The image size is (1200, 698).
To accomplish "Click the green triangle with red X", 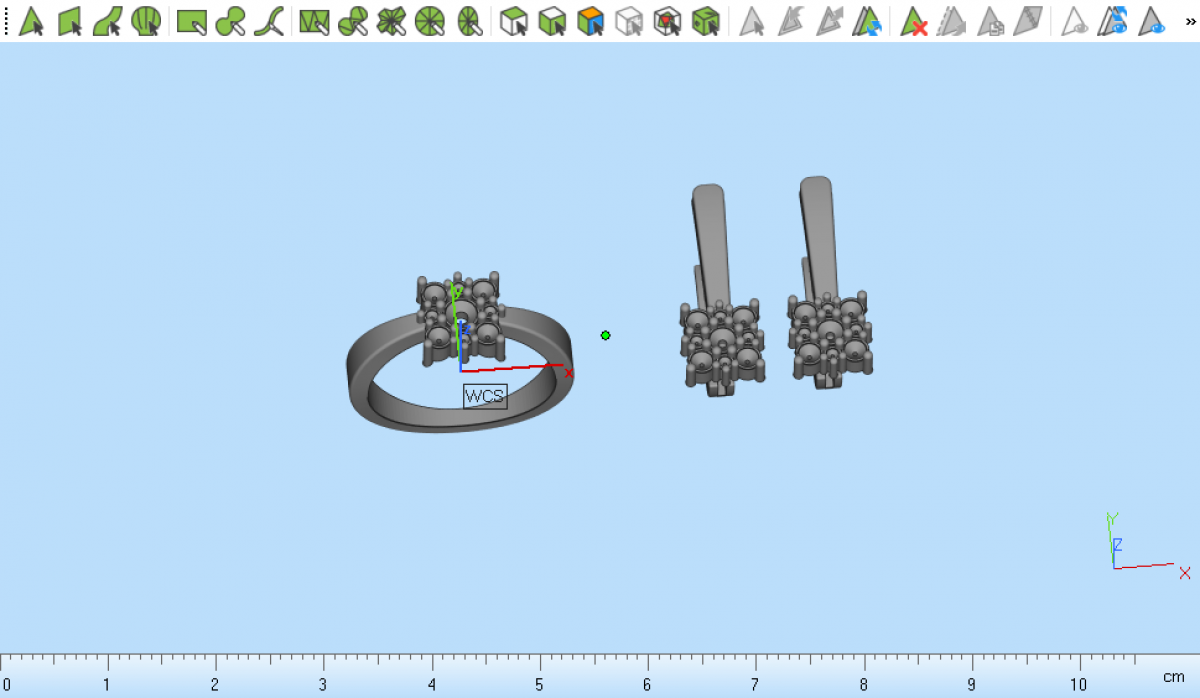I will tap(913, 20).
